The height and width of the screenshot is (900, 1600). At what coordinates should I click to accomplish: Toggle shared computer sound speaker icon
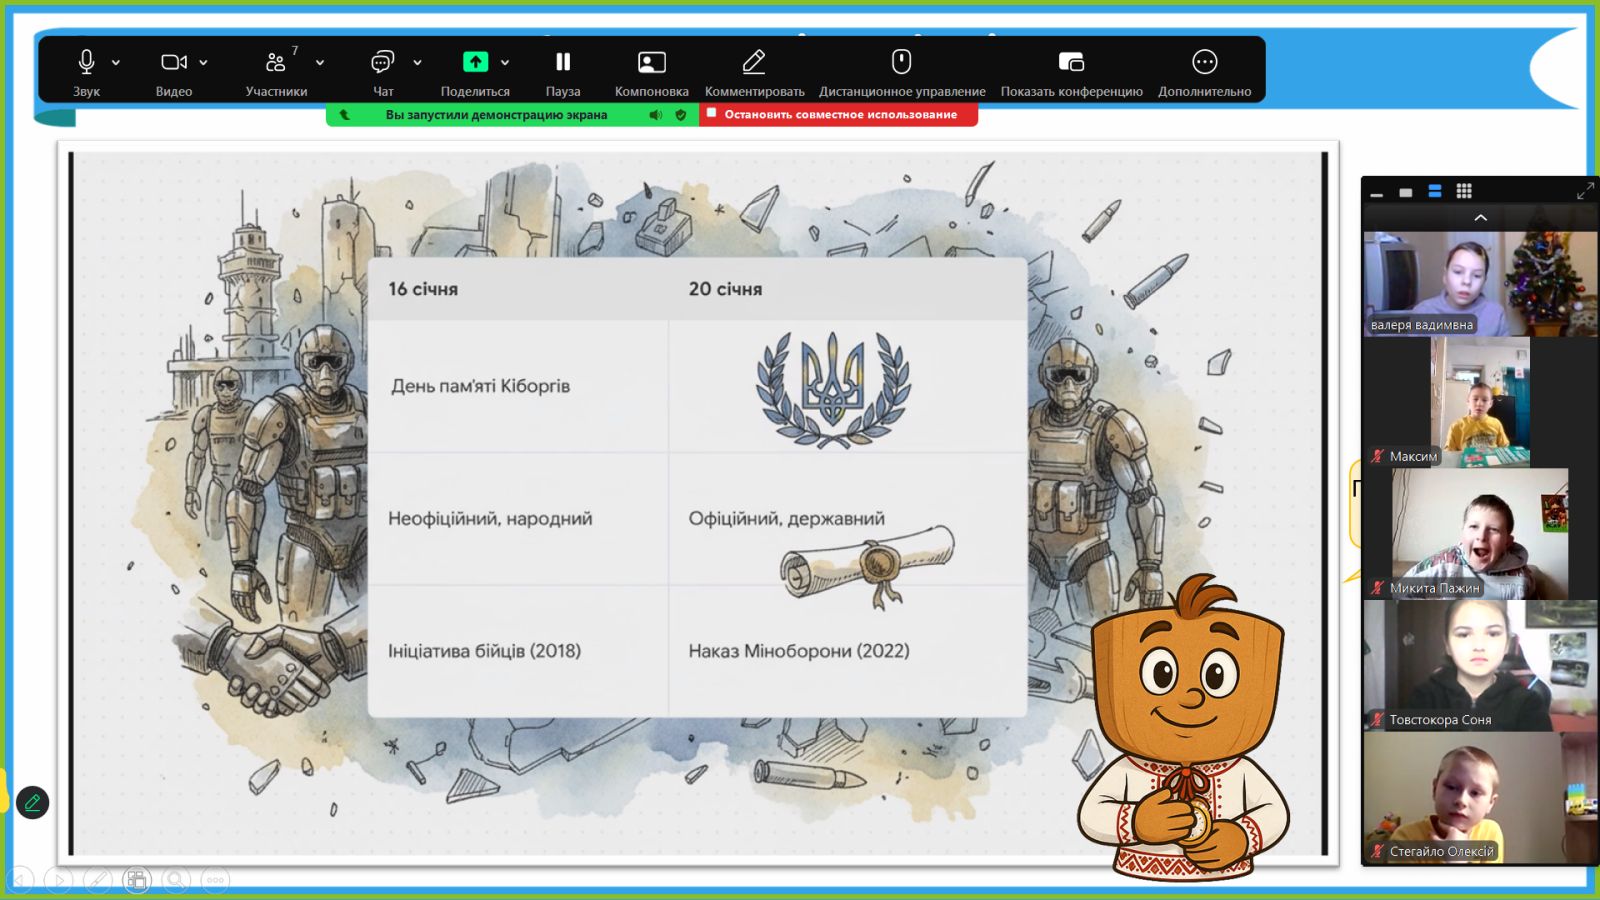click(x=655, y=115)
